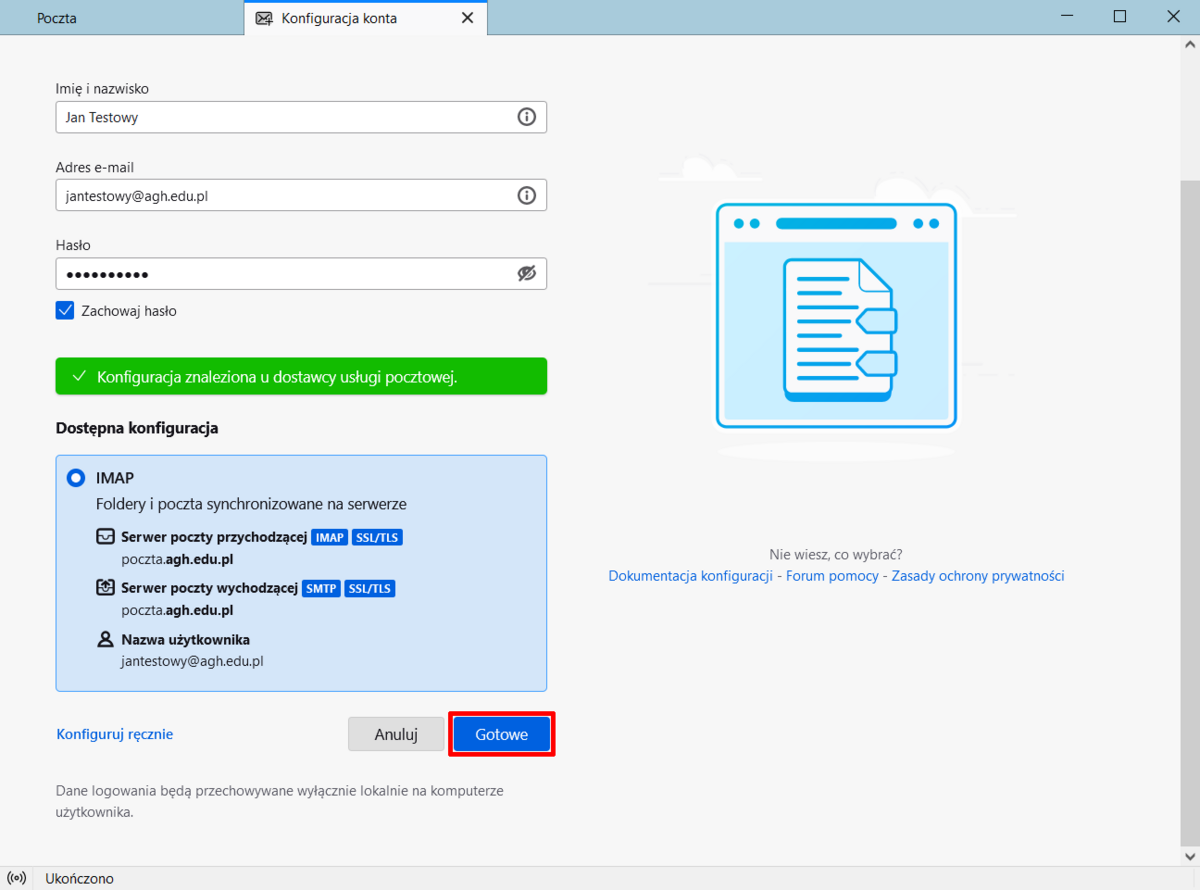Select the Konfiguracja konta tab
The image size is (1200, 890).
coord(339,18)
